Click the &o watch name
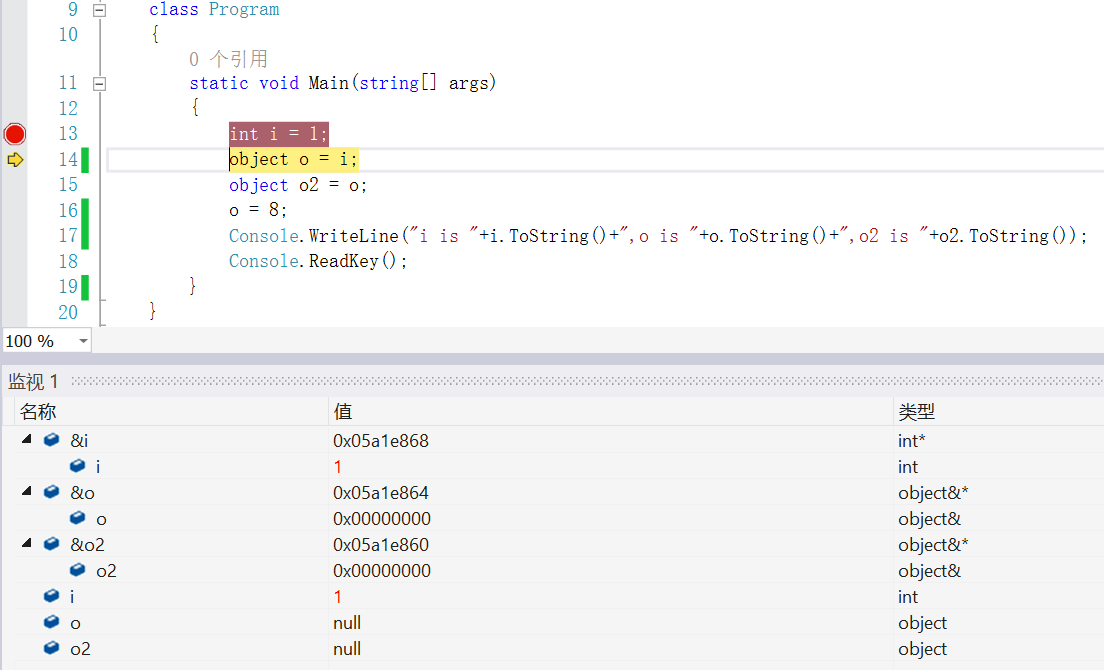 click(82, 493)
